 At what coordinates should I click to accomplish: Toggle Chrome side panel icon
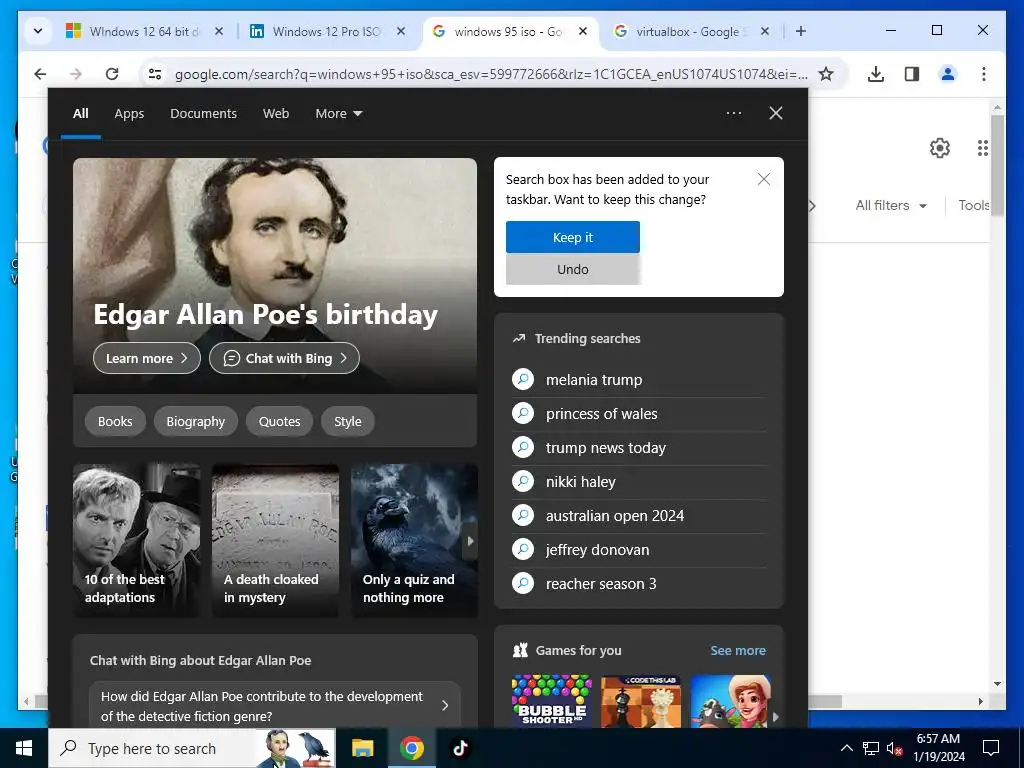[x=912, y=74]
